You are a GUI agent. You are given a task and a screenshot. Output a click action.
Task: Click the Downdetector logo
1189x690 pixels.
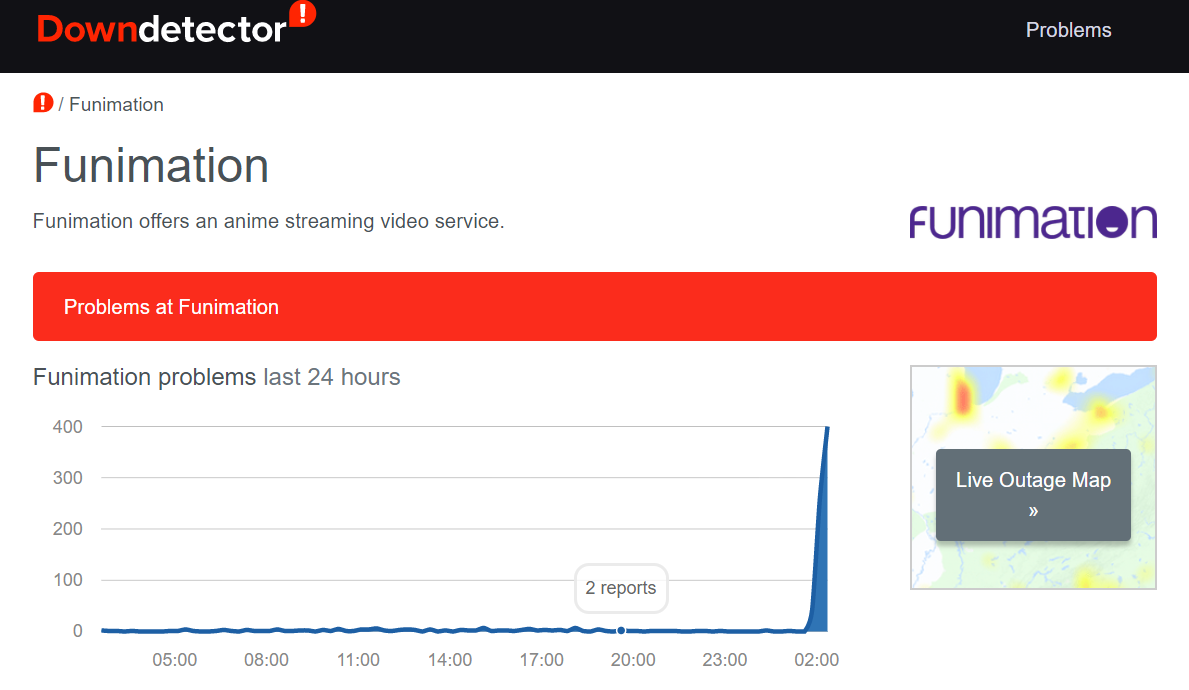(176, 25)
